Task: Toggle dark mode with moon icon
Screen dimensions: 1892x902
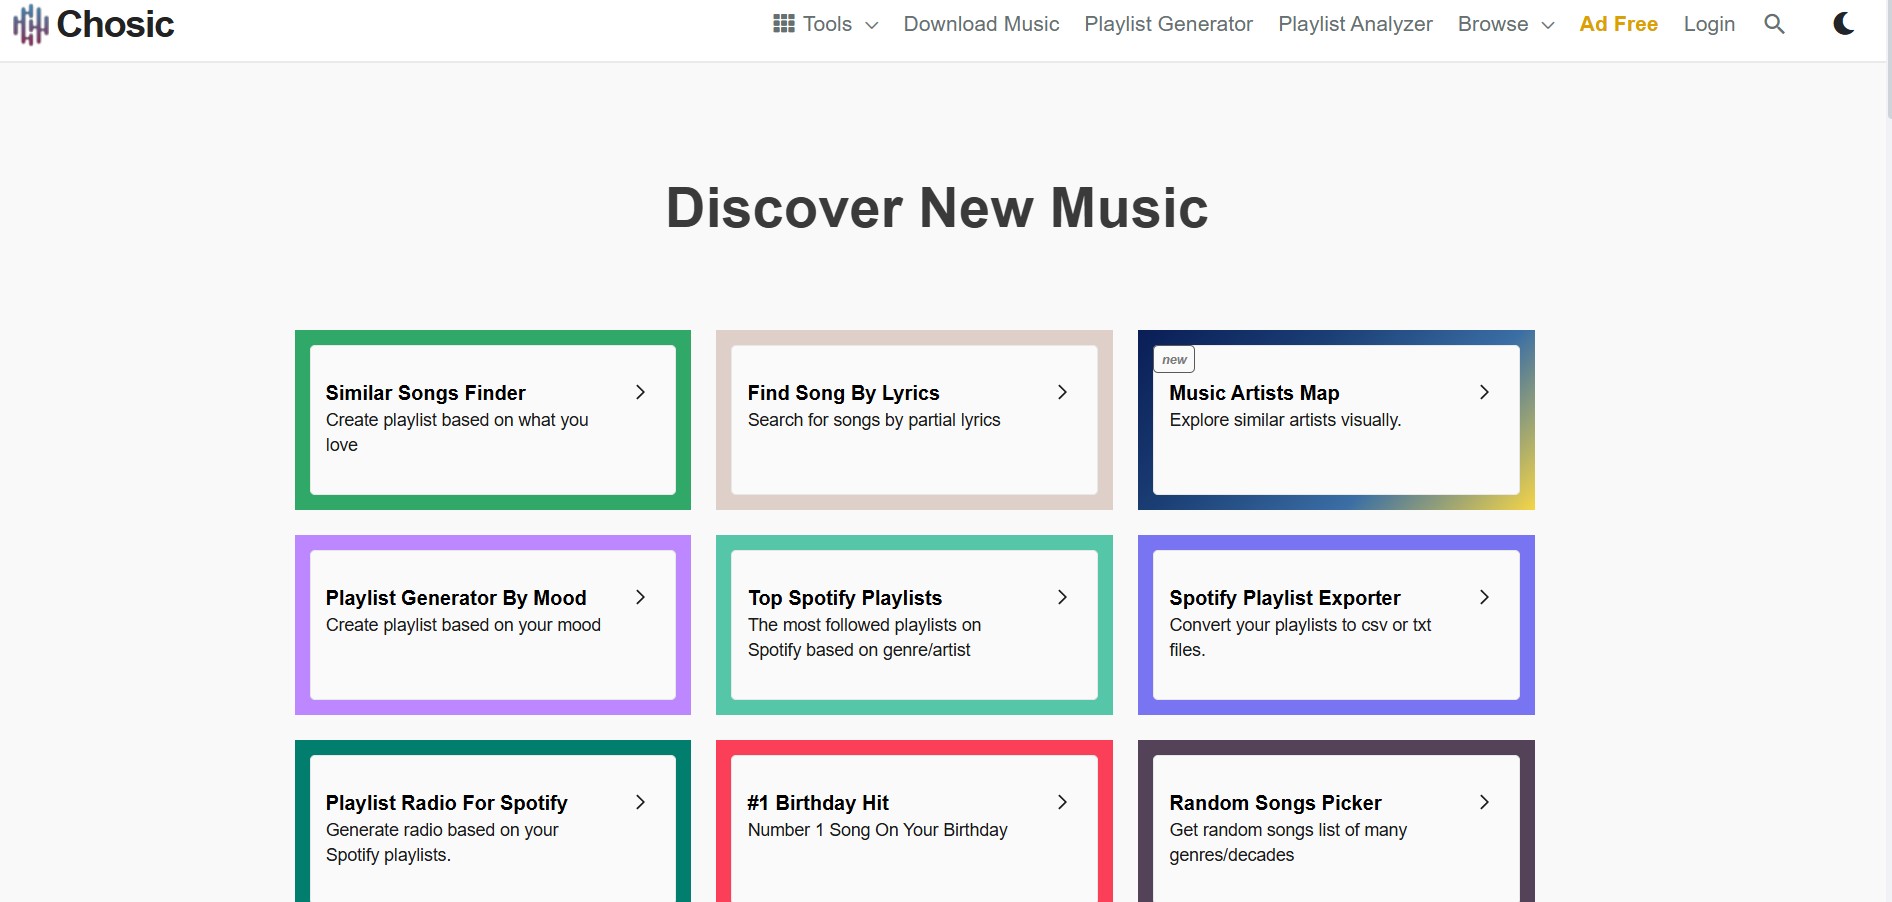Action: point(1843,24)
